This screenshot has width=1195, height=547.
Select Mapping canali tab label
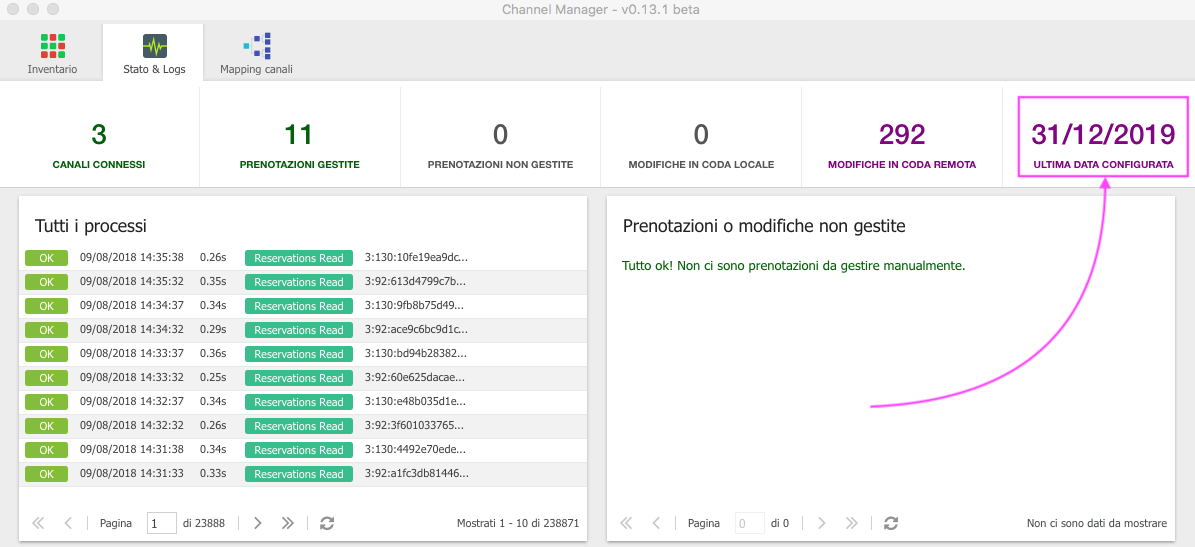[x=256, y=69]
